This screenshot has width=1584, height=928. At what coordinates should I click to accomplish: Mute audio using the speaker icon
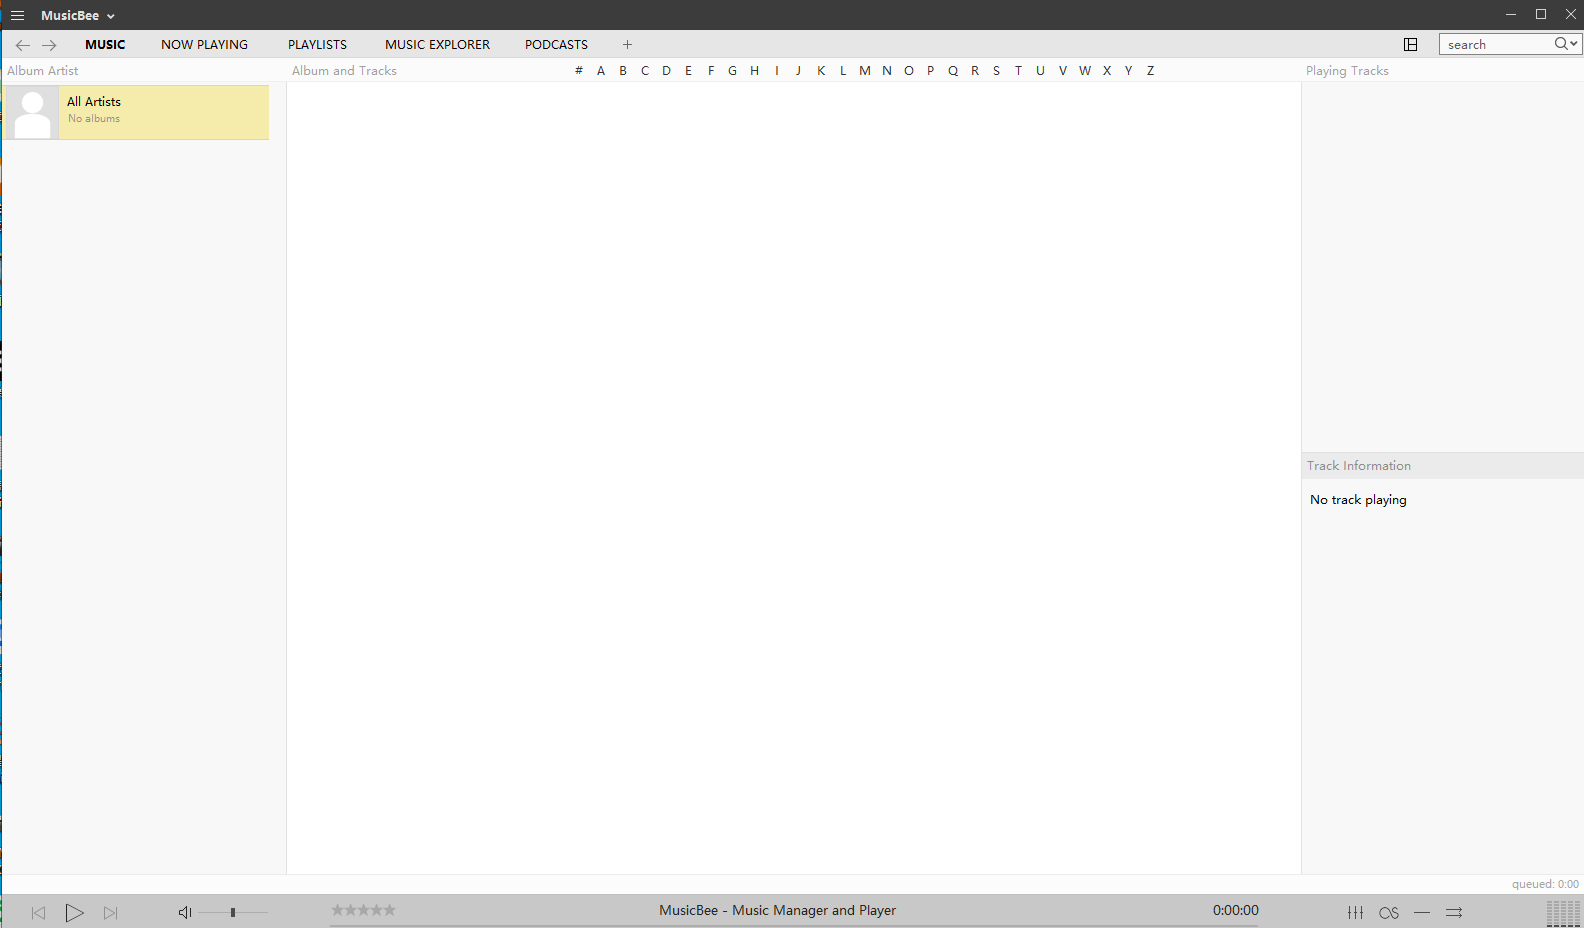coord(185,912)
